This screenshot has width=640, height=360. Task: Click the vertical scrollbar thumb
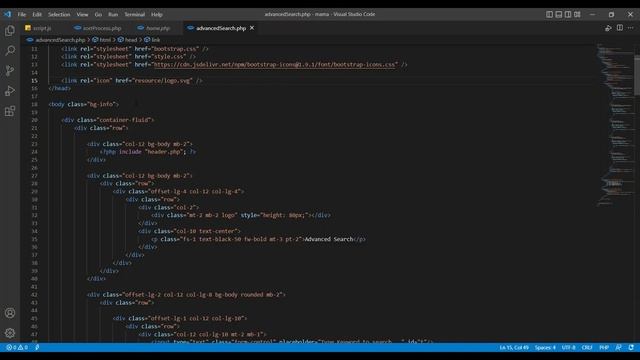[x=637, y=76]
